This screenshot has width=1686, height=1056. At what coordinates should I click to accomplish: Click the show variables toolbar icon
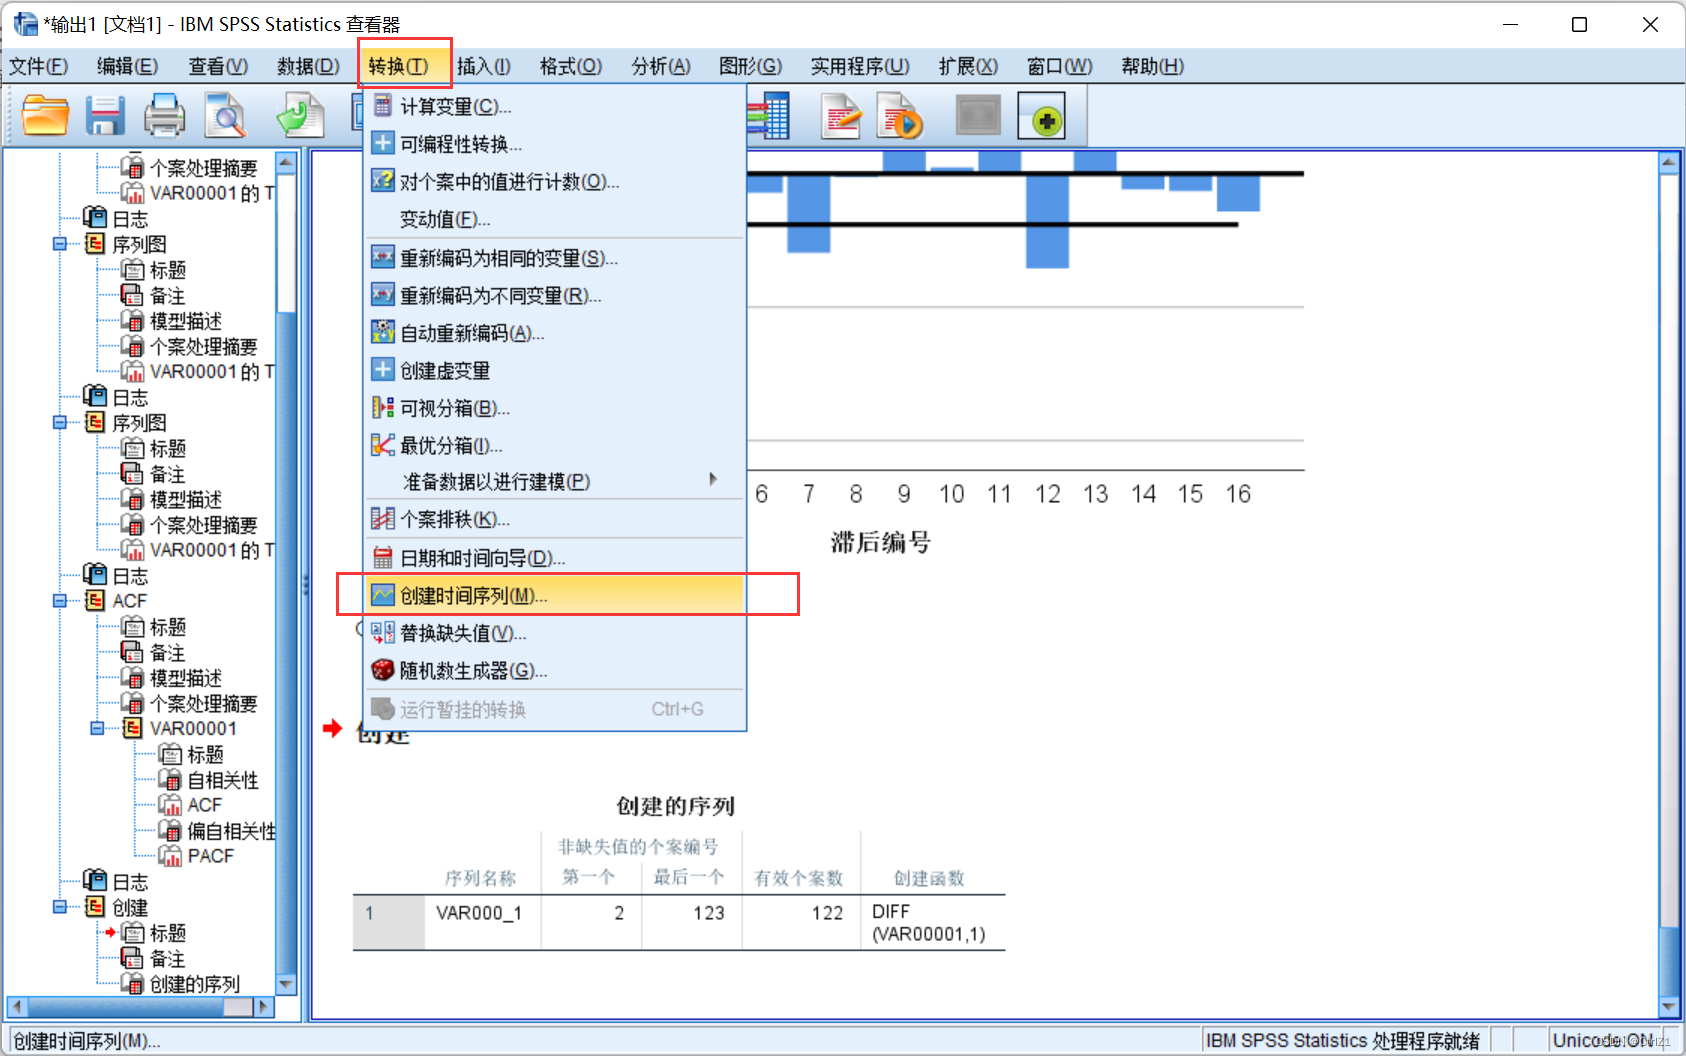tap(771, 115)
